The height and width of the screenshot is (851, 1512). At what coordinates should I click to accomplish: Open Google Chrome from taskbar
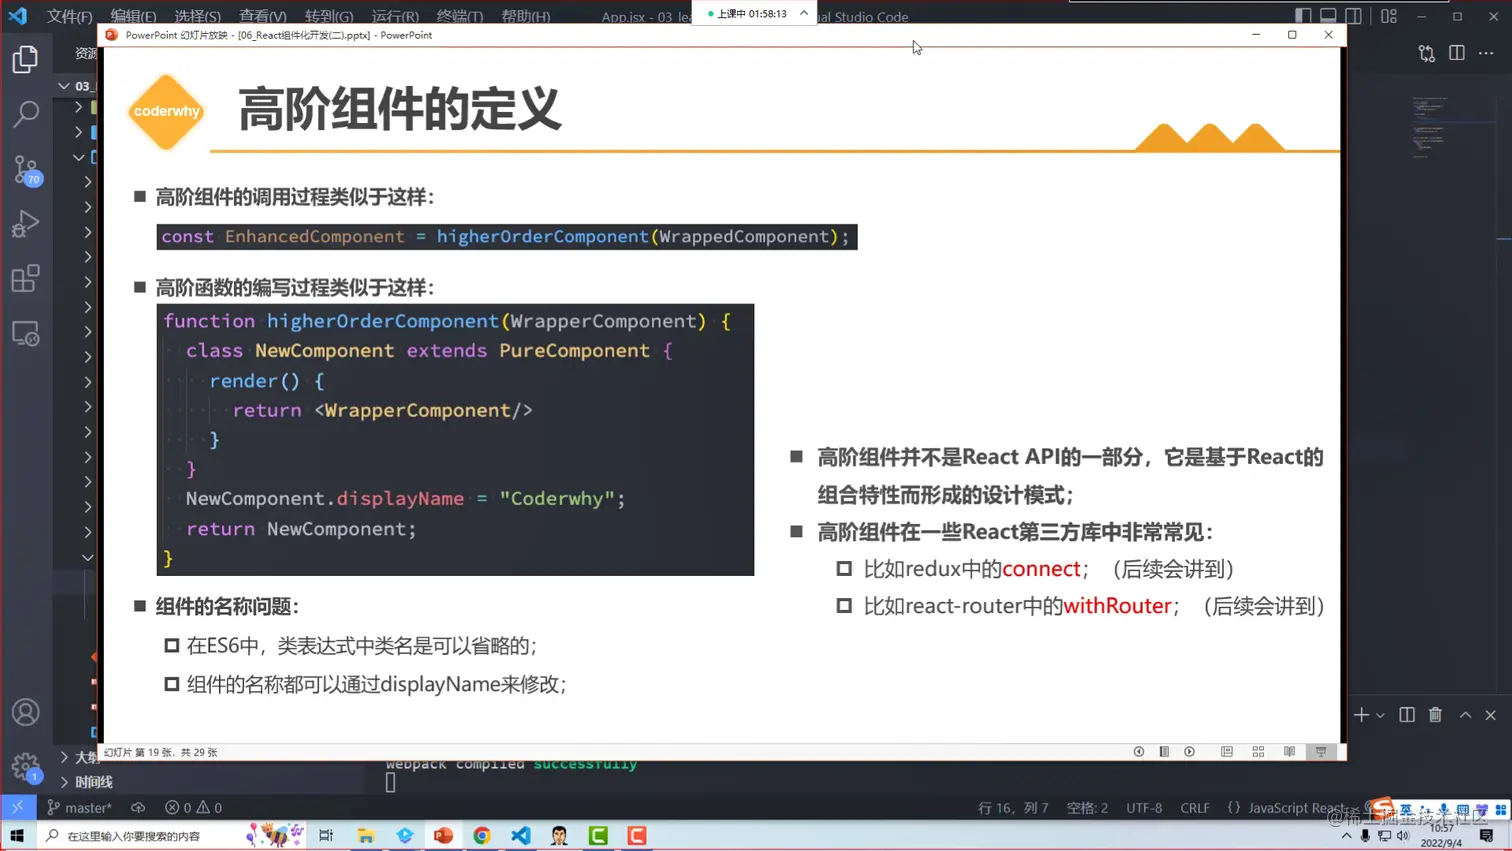point(482,835)
